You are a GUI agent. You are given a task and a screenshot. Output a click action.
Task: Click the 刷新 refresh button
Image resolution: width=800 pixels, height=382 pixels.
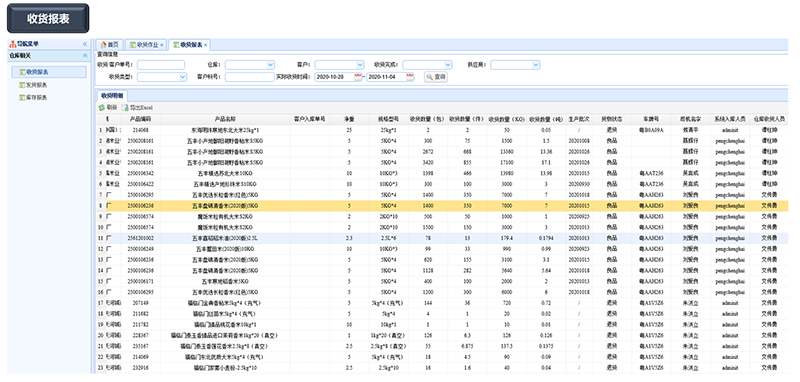point(108,108)
